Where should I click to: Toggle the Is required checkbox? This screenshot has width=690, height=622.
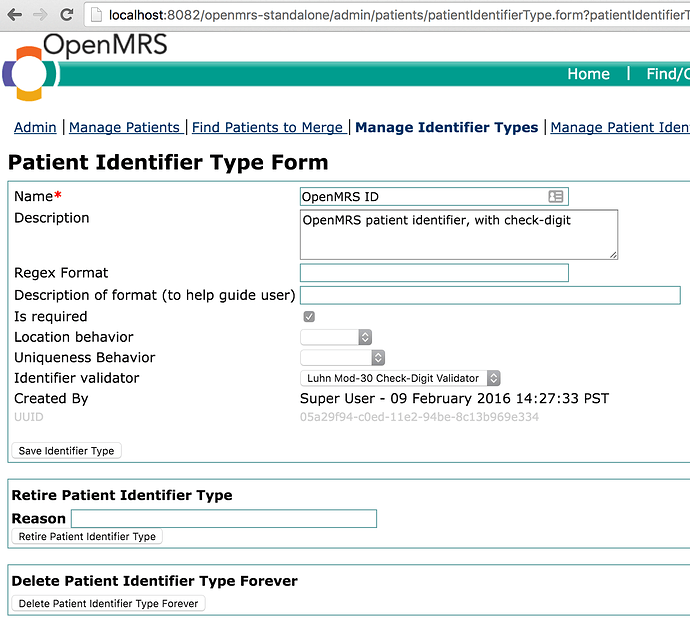click(309, 317)
